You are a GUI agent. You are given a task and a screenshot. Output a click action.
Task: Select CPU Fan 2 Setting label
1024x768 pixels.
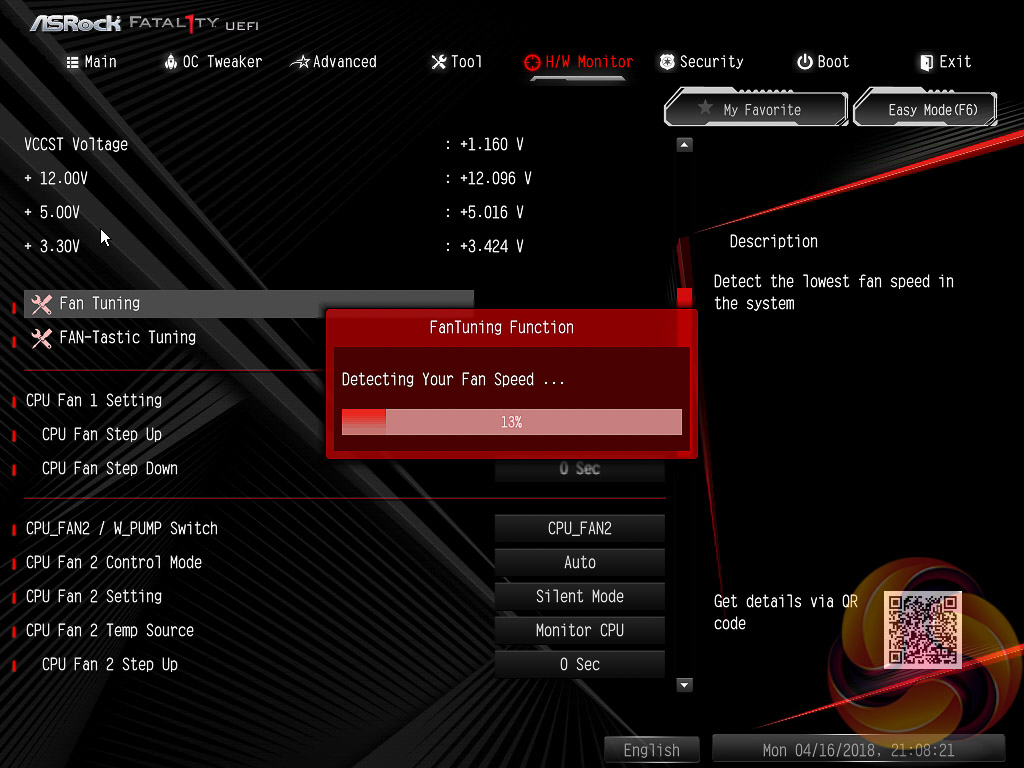tap(94, 596)
